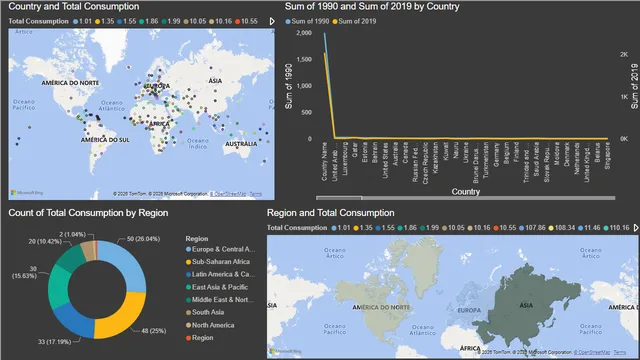This screenshot has height=360, width=640.
Task: Click the Luxembourg label on the chart x-axis
Action: [345, 159]
